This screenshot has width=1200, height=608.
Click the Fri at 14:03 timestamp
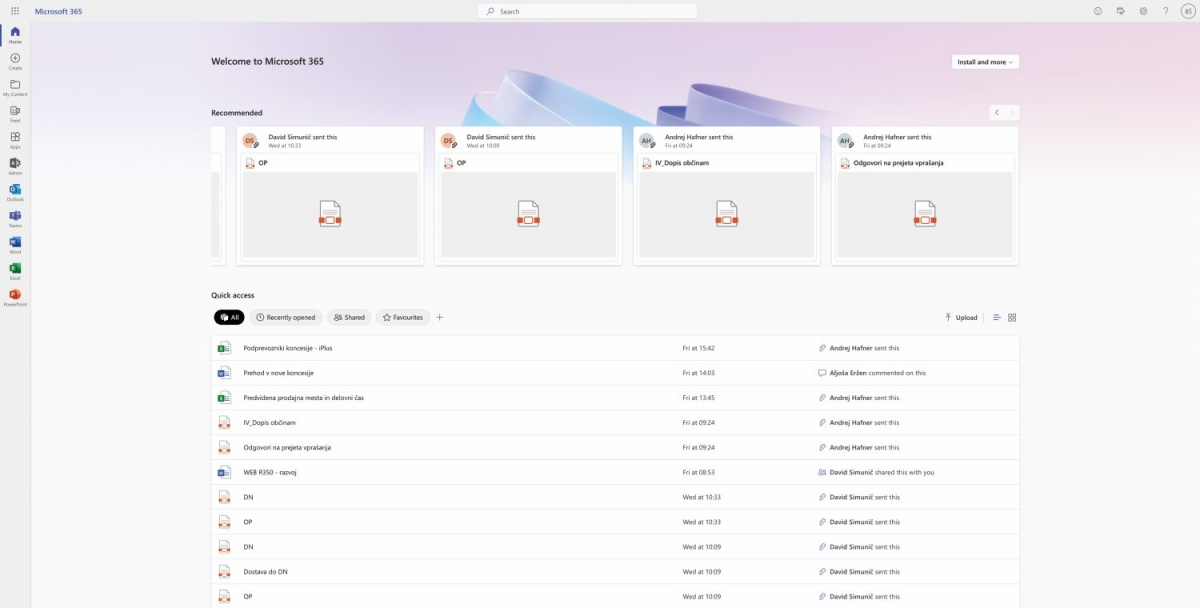[699, 373]
